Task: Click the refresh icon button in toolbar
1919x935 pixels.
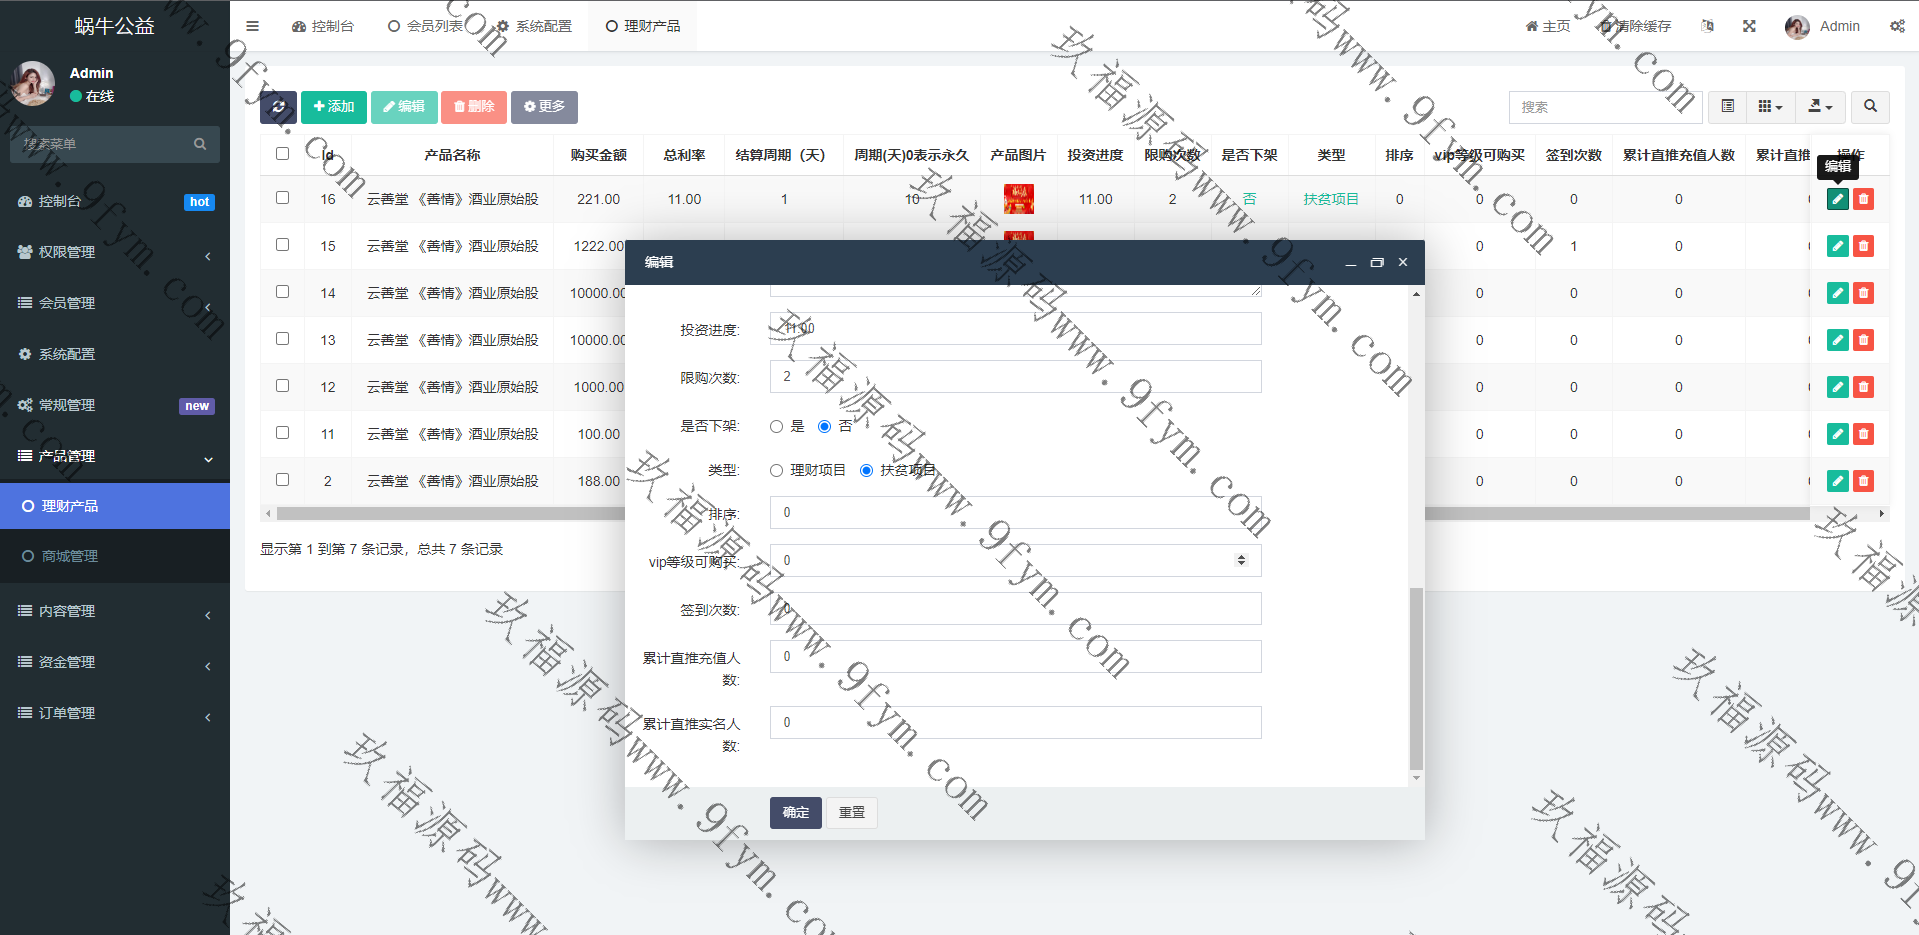Action: [x=278, y=107]
